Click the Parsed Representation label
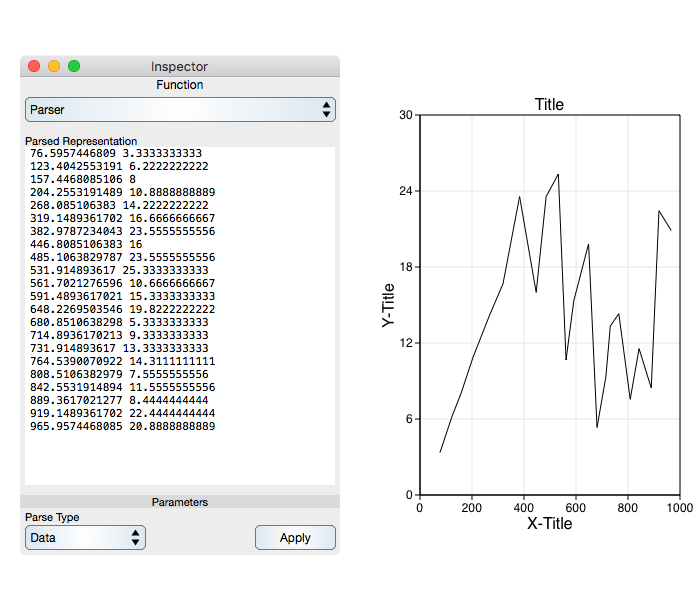The width and height of the screenshot is (700, 600). [x=81, y=141]
